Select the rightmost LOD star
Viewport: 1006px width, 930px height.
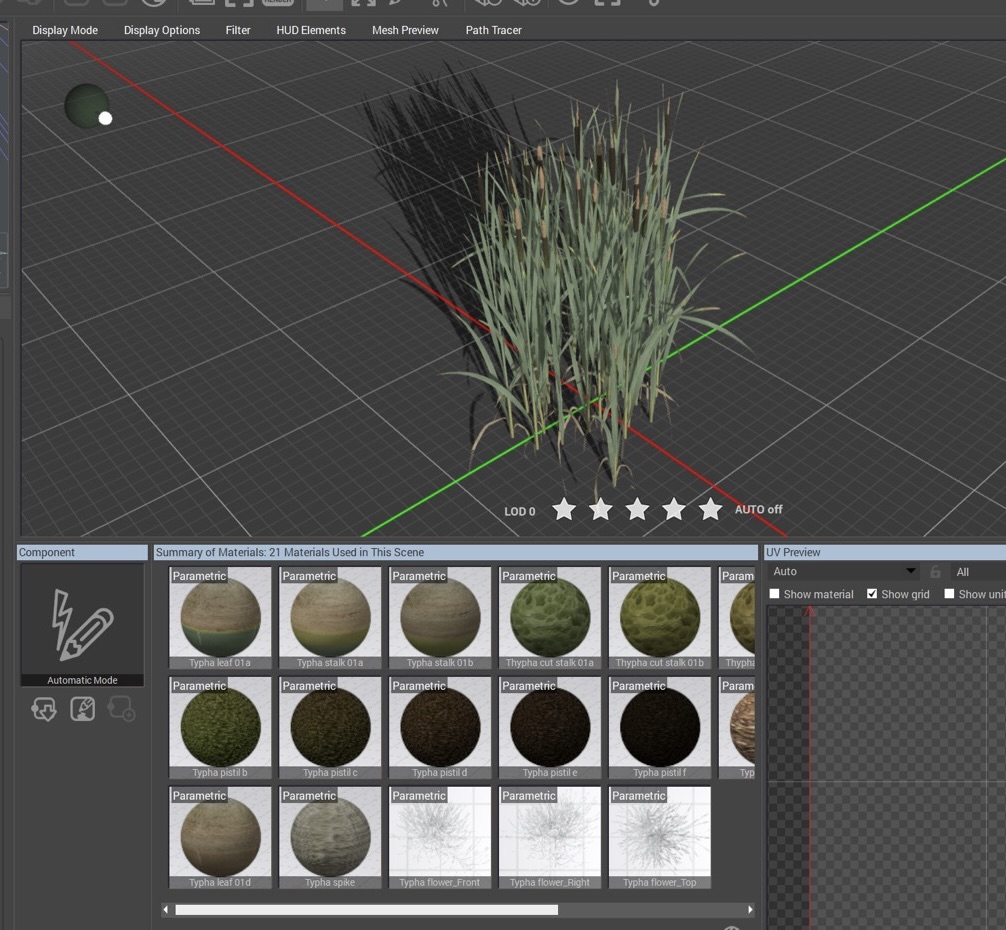(x=710, y=510)
